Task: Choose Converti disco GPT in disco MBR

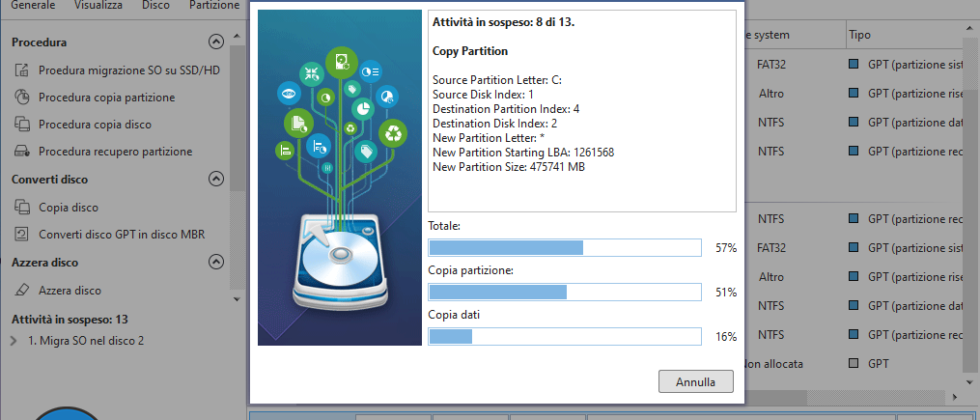Action: (122, 234)
